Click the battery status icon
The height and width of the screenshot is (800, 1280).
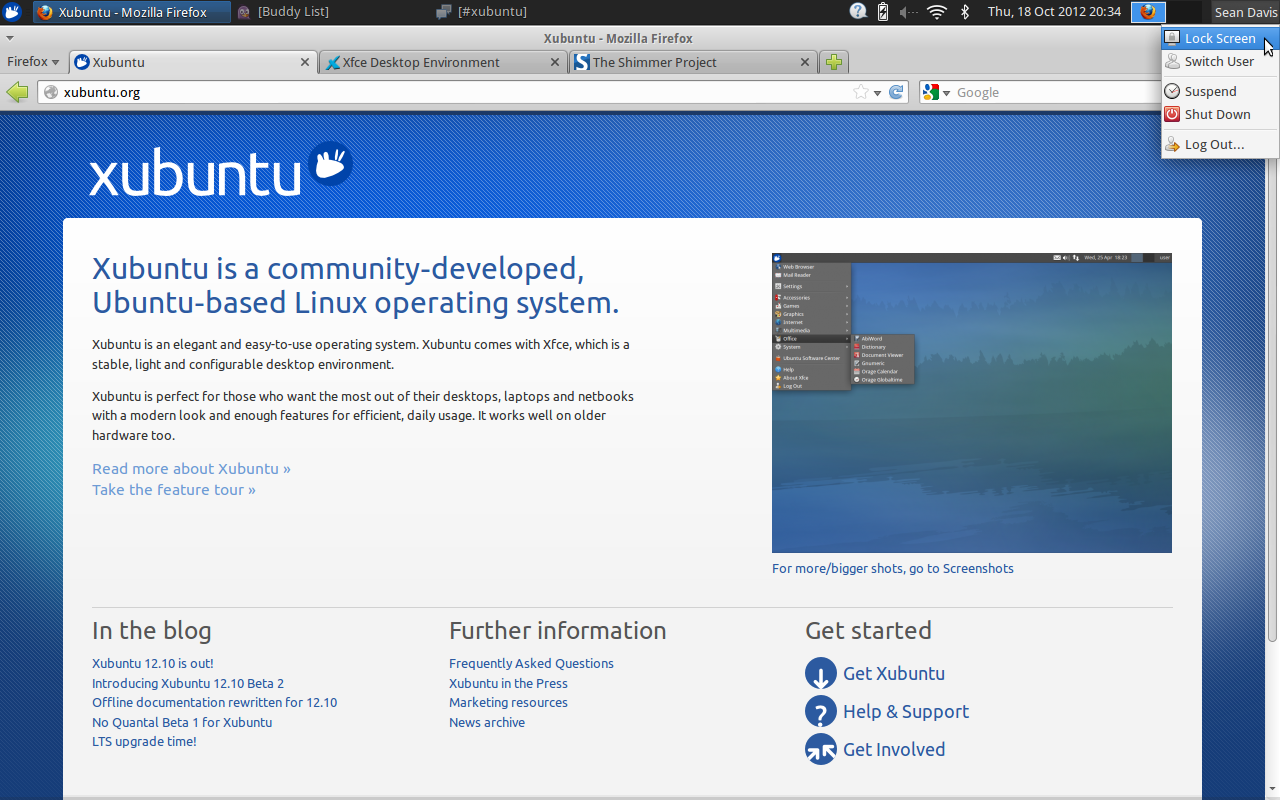[883, 12]
